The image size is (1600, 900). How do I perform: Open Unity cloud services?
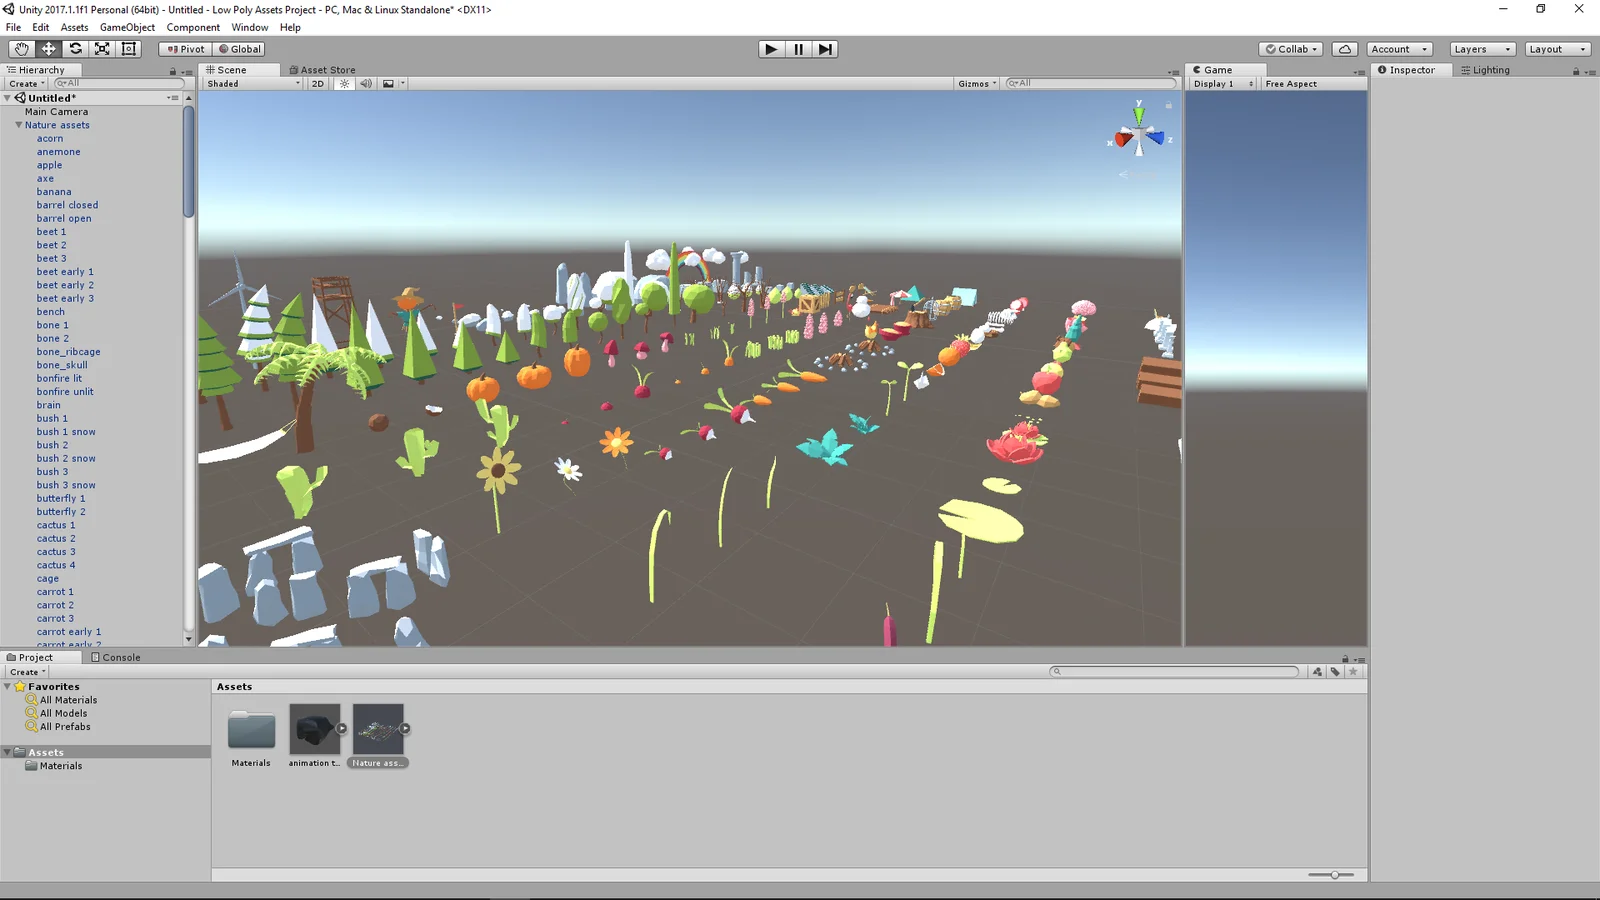1344,48
